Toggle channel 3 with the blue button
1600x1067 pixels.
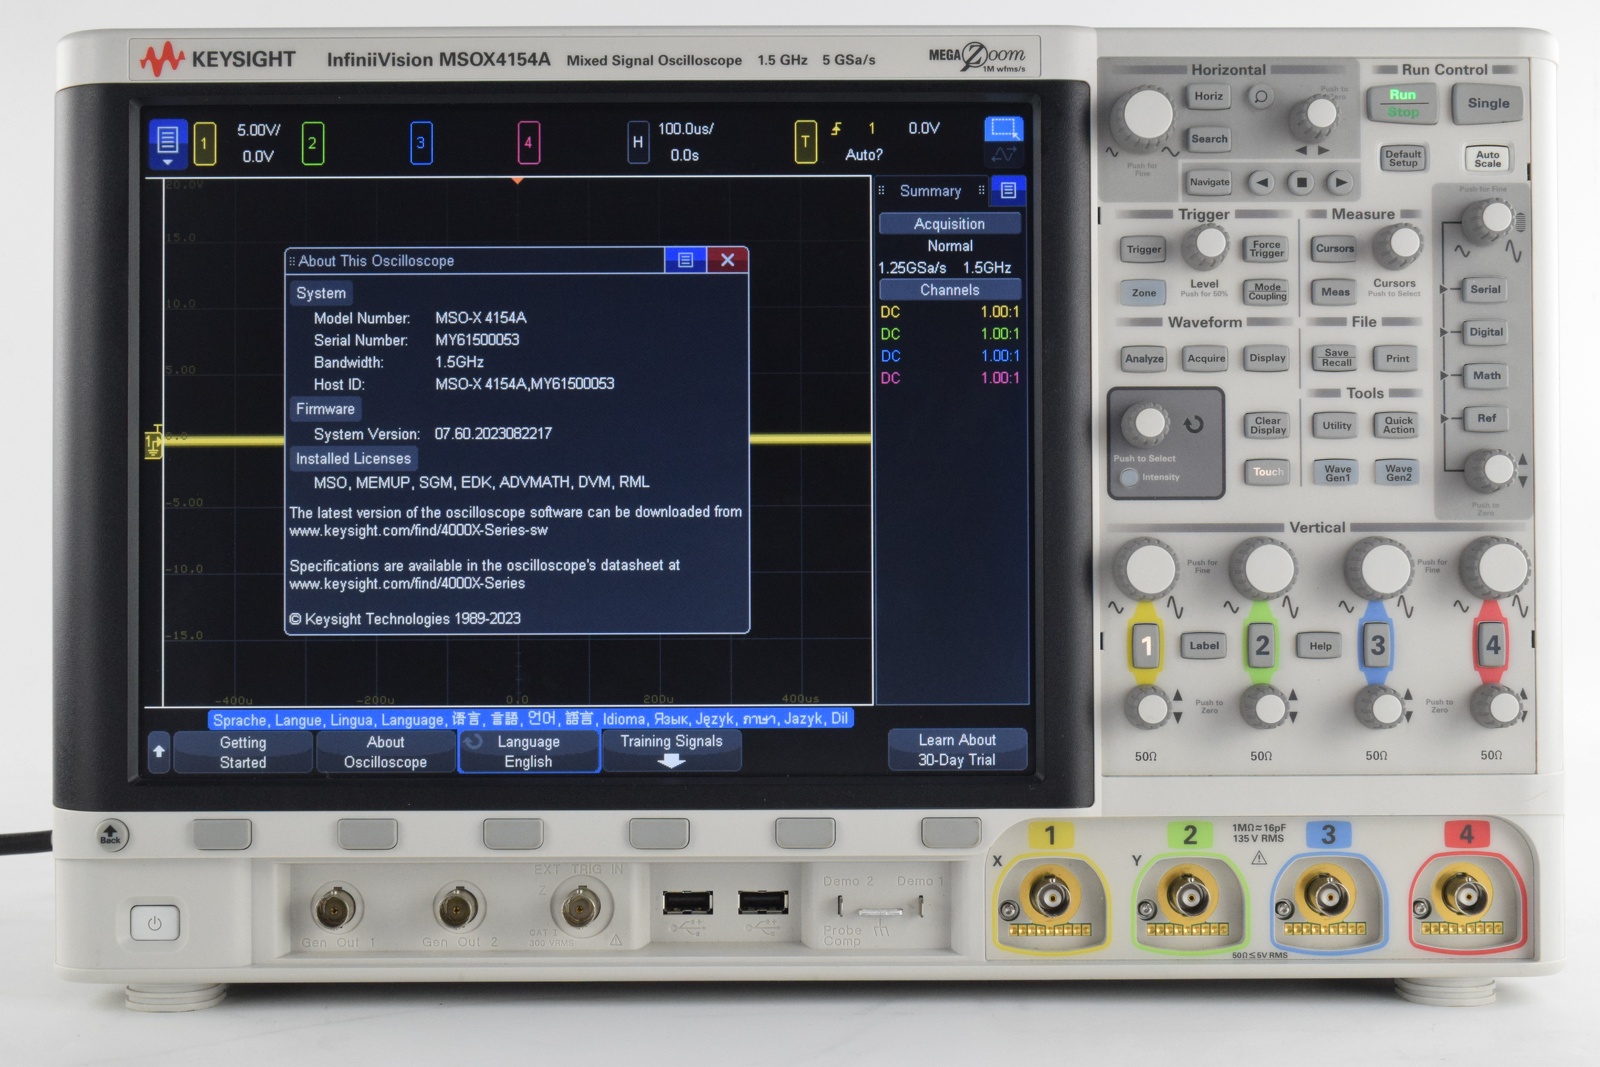pyautogui.click(x=1377, y=646)
